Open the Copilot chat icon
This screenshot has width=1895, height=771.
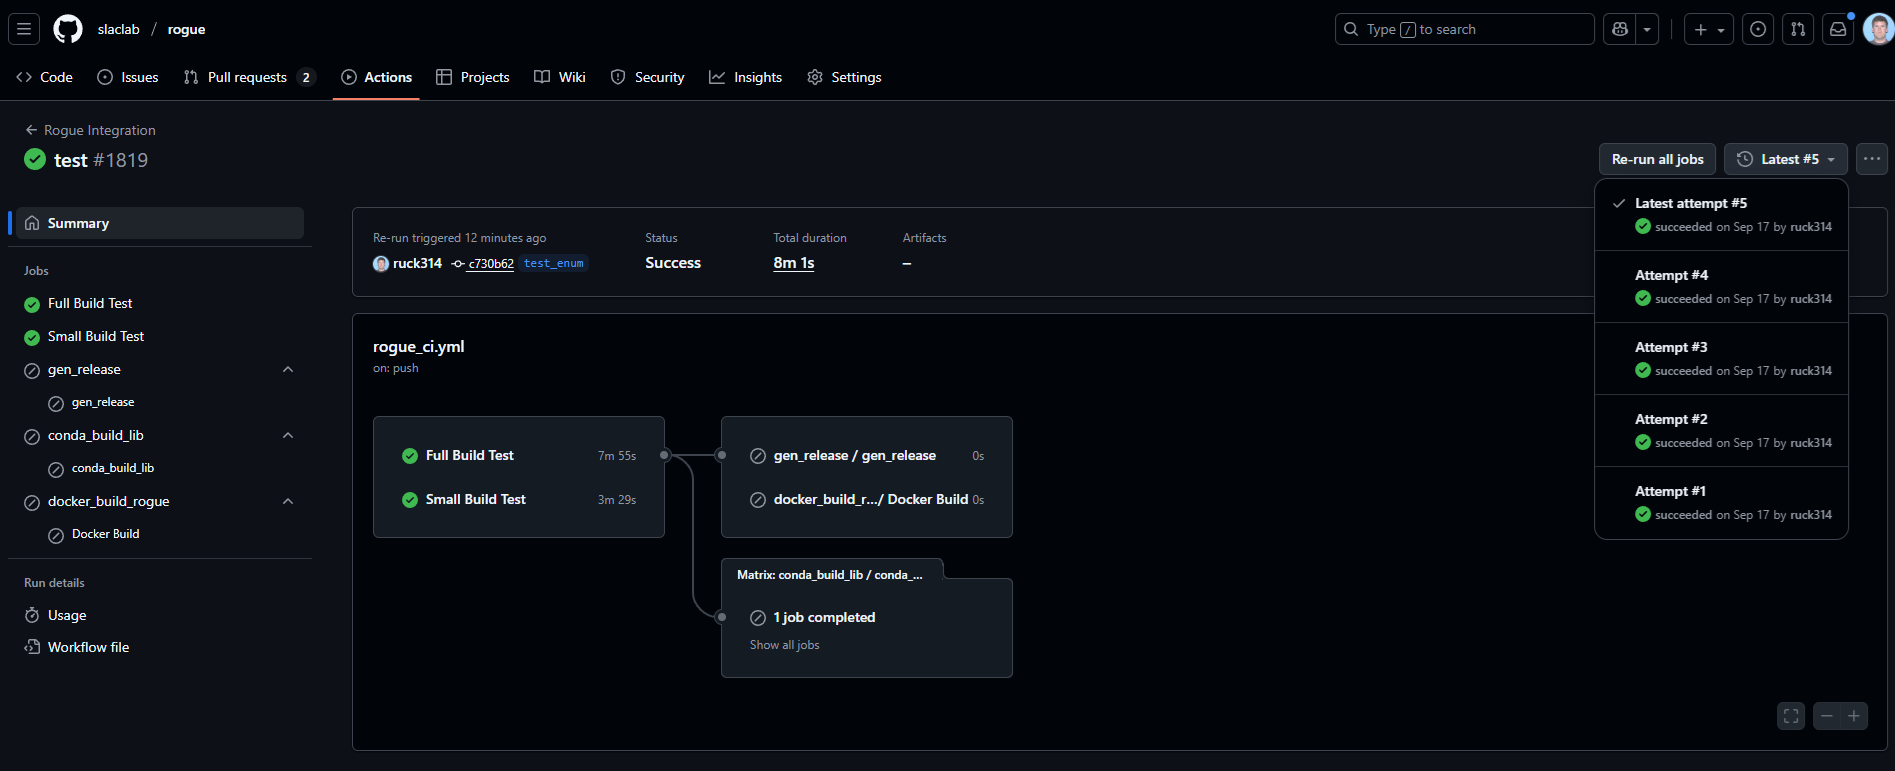(1621, 29)
